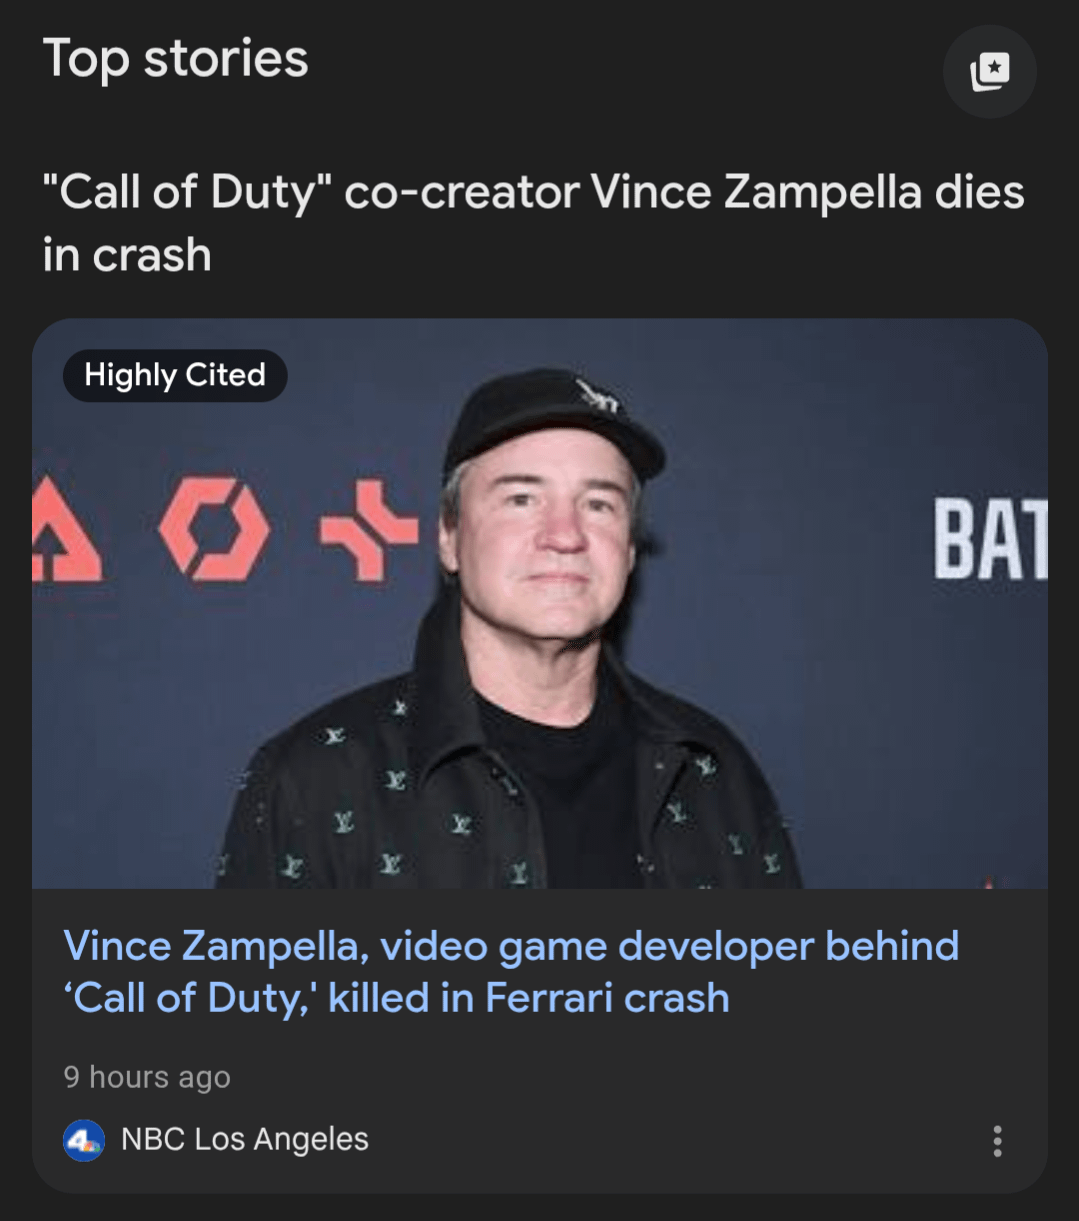Select the "Top stories" section heading
Viewport: 1079px width, 1221px height.
coord(176,58)
